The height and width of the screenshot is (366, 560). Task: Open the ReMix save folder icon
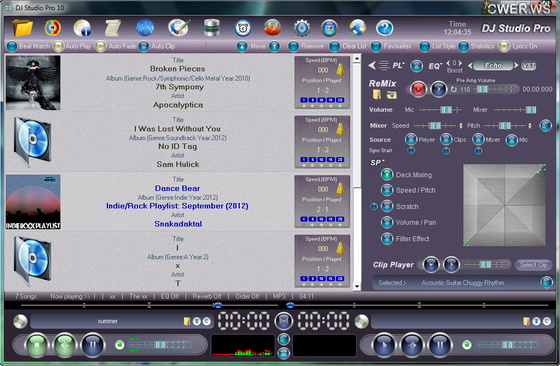pyautogui.click(x=377, y=95)
